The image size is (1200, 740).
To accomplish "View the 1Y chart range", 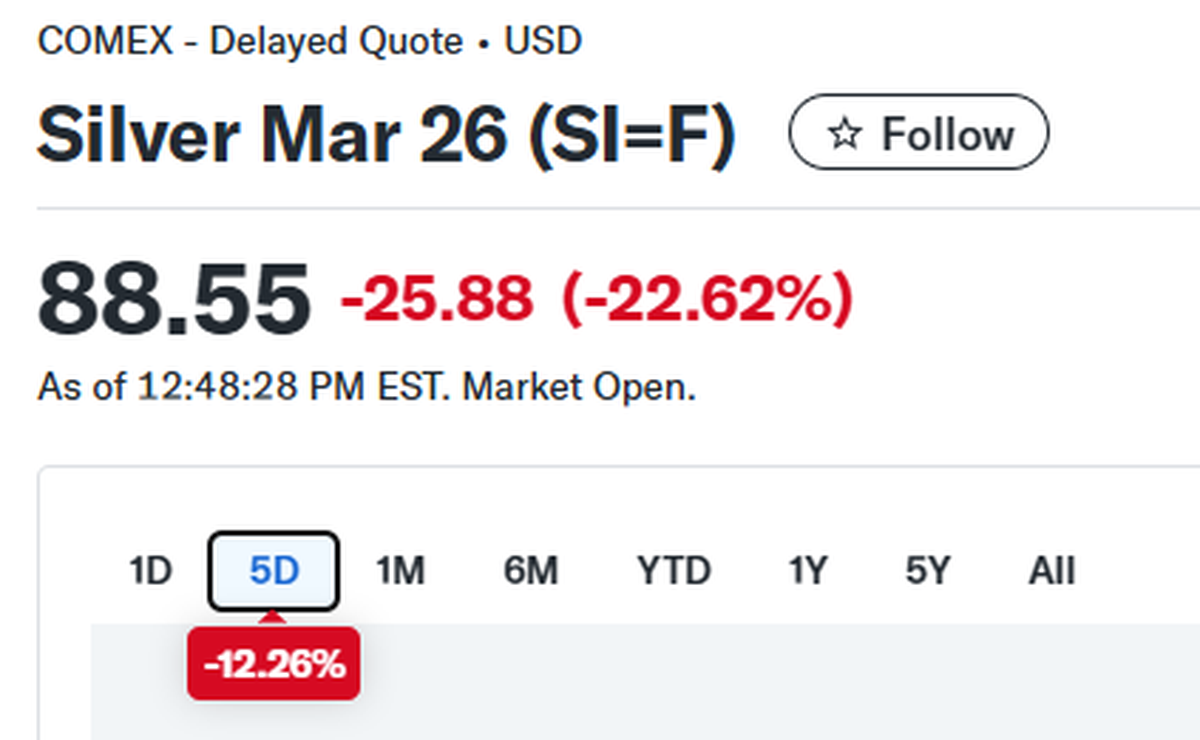I will click(808, 571).
